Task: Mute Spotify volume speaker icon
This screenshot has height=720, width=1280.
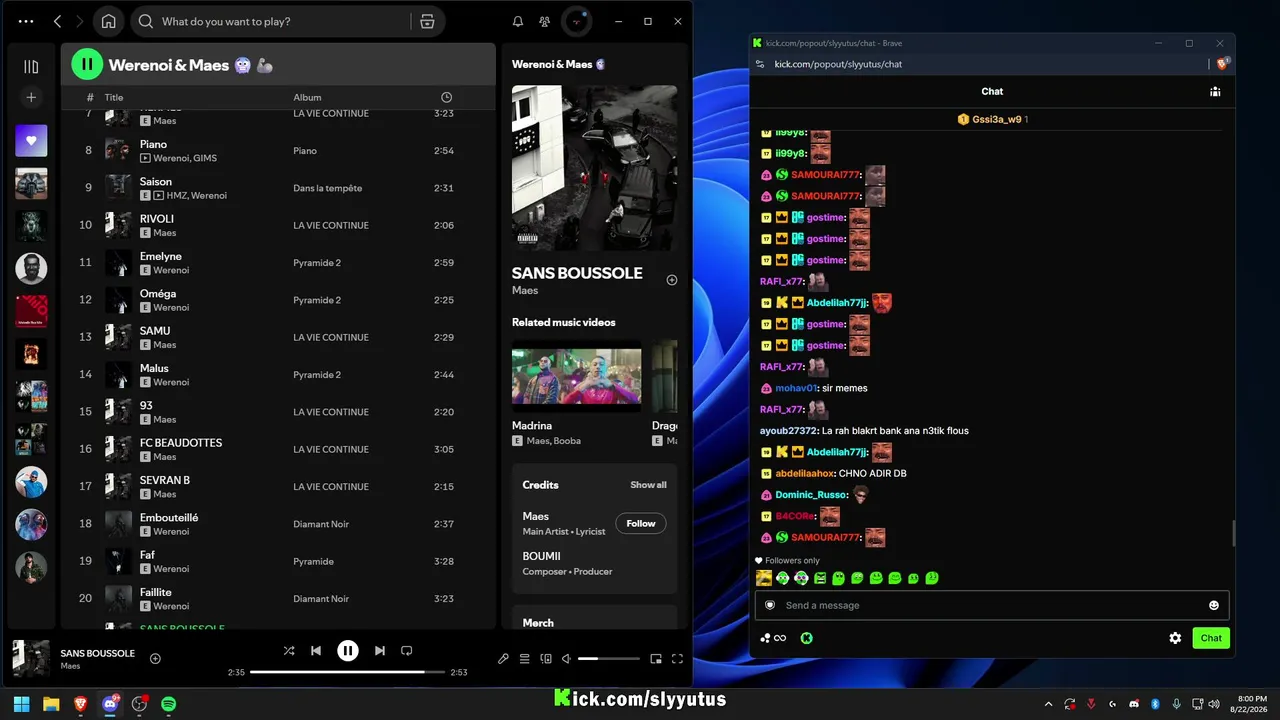Action: [x=566, y=659]
